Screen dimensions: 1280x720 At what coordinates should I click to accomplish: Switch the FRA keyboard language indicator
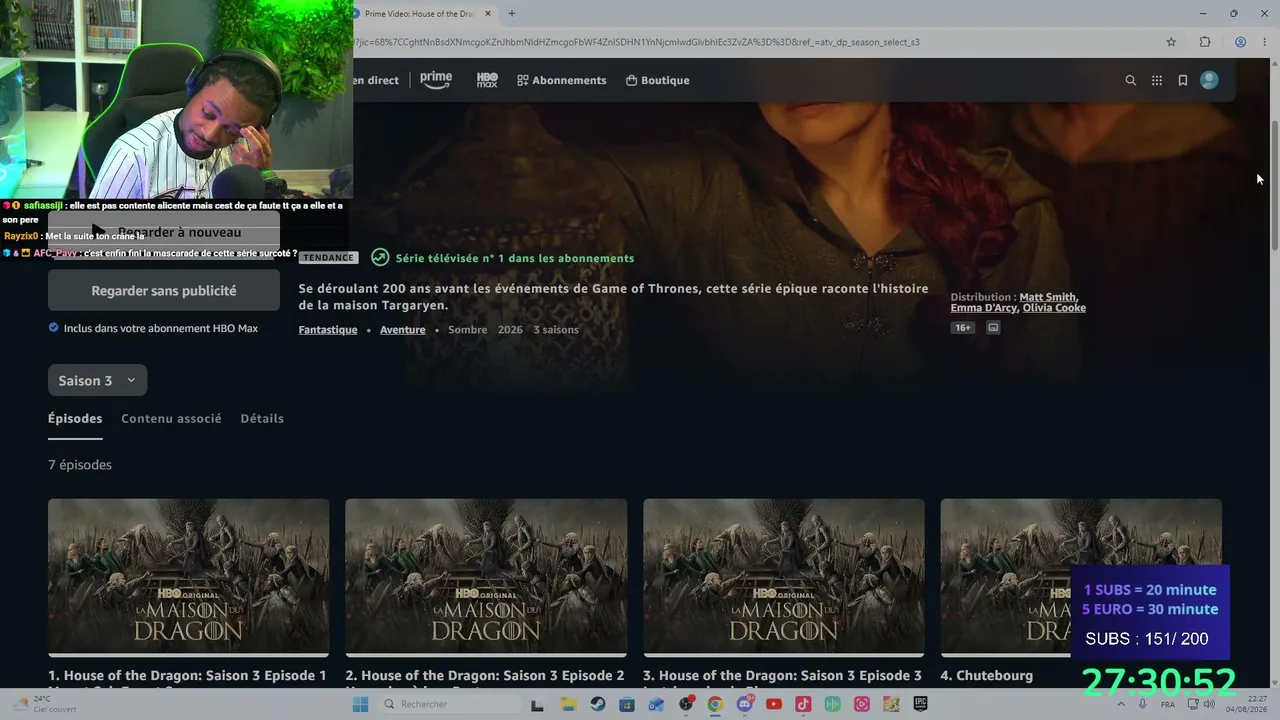1168,704
